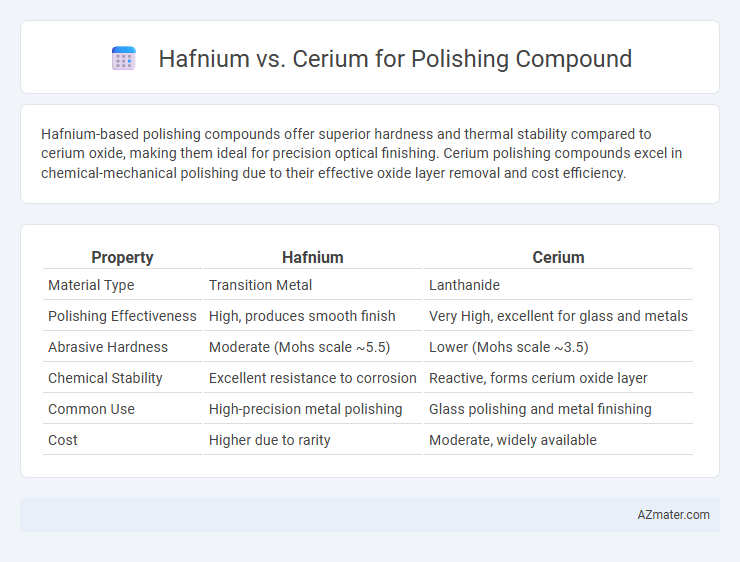Click 'Moderate, widely available' cell
Screen dimensions: 740x562
coord(513,440)
